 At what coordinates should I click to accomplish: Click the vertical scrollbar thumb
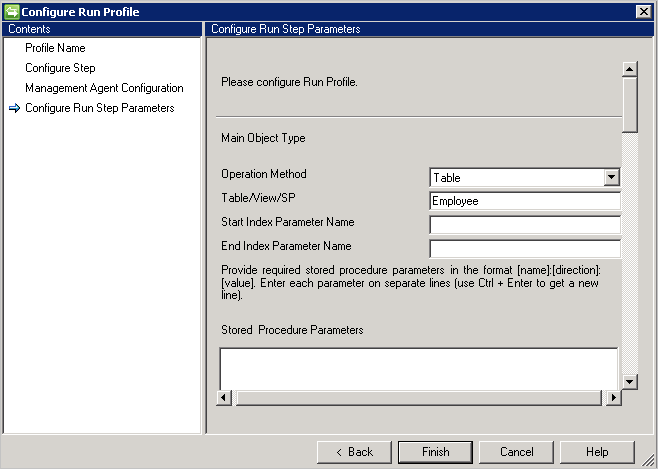[x=629, y=105]
